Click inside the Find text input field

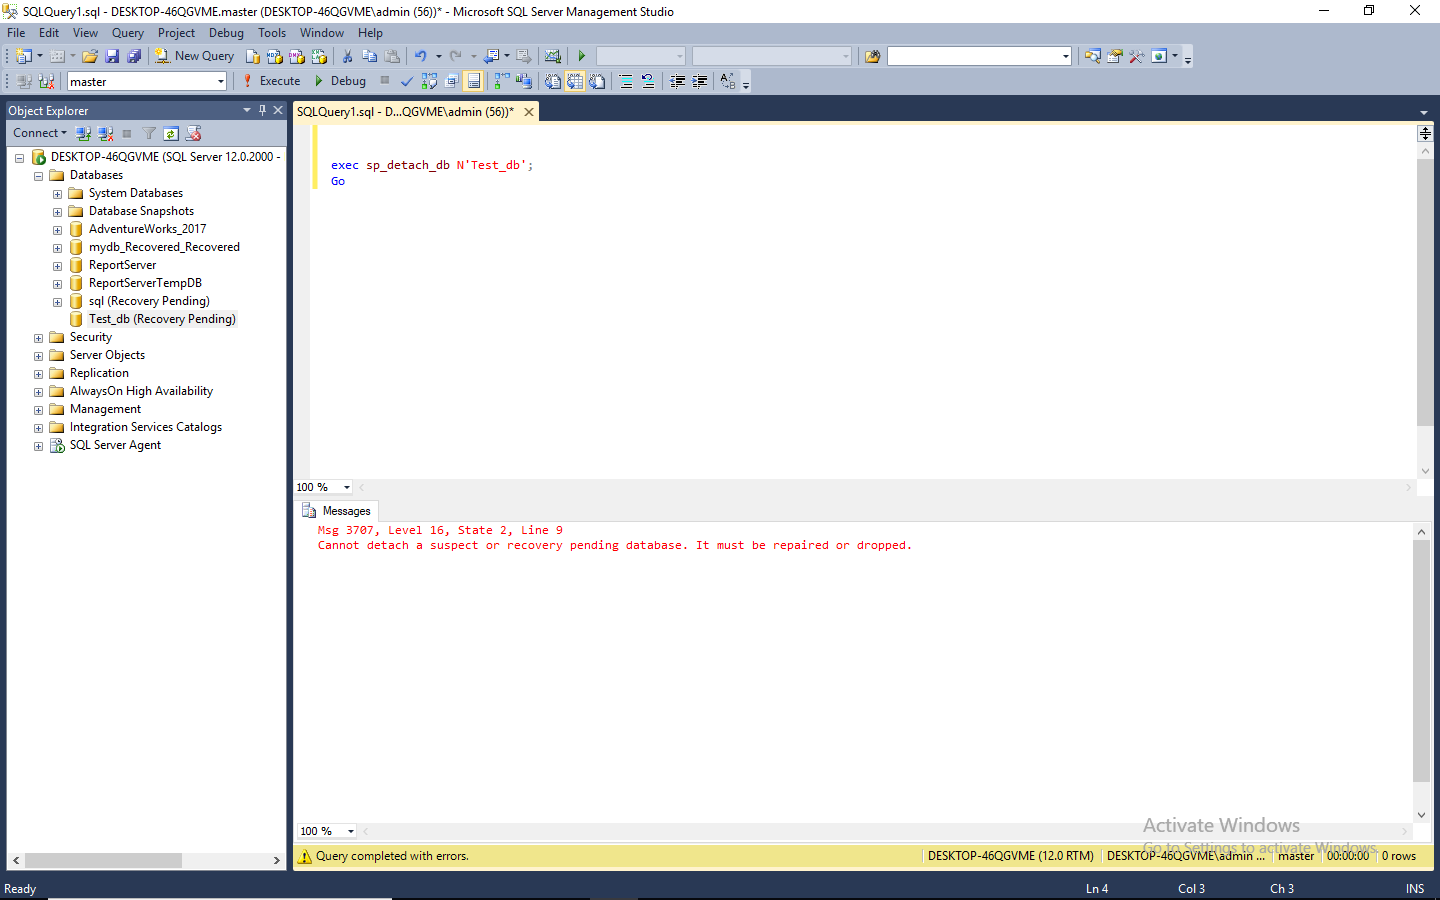[x=973, y=56]
